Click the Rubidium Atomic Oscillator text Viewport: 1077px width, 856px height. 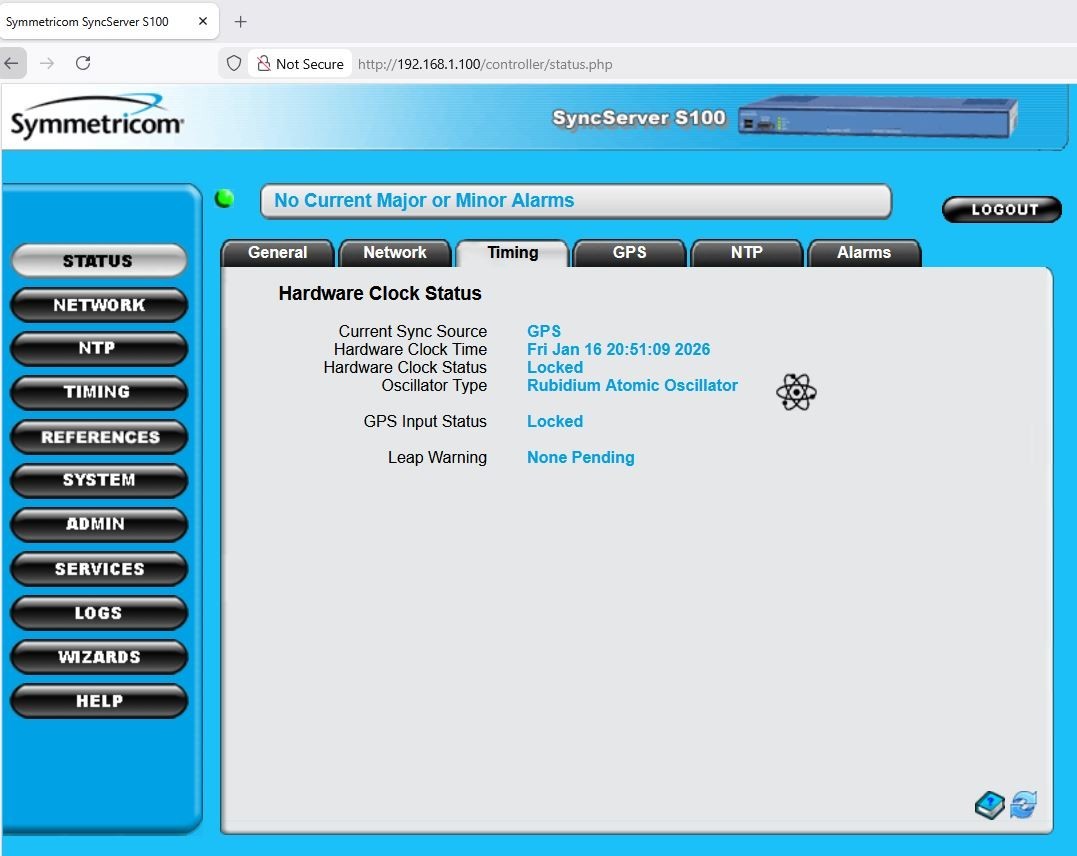click(632, 385)
